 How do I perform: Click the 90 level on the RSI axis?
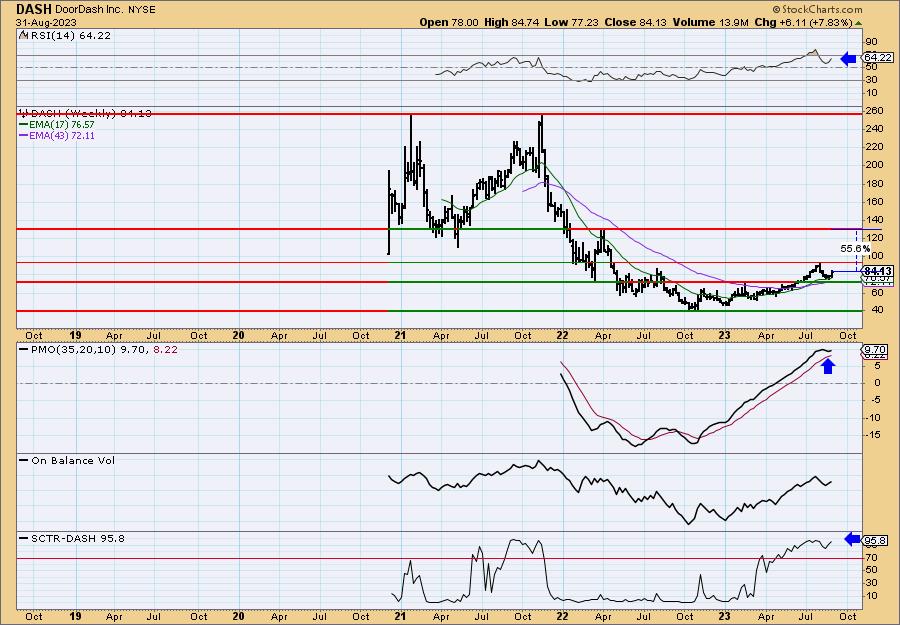click(x=871, y=42)
